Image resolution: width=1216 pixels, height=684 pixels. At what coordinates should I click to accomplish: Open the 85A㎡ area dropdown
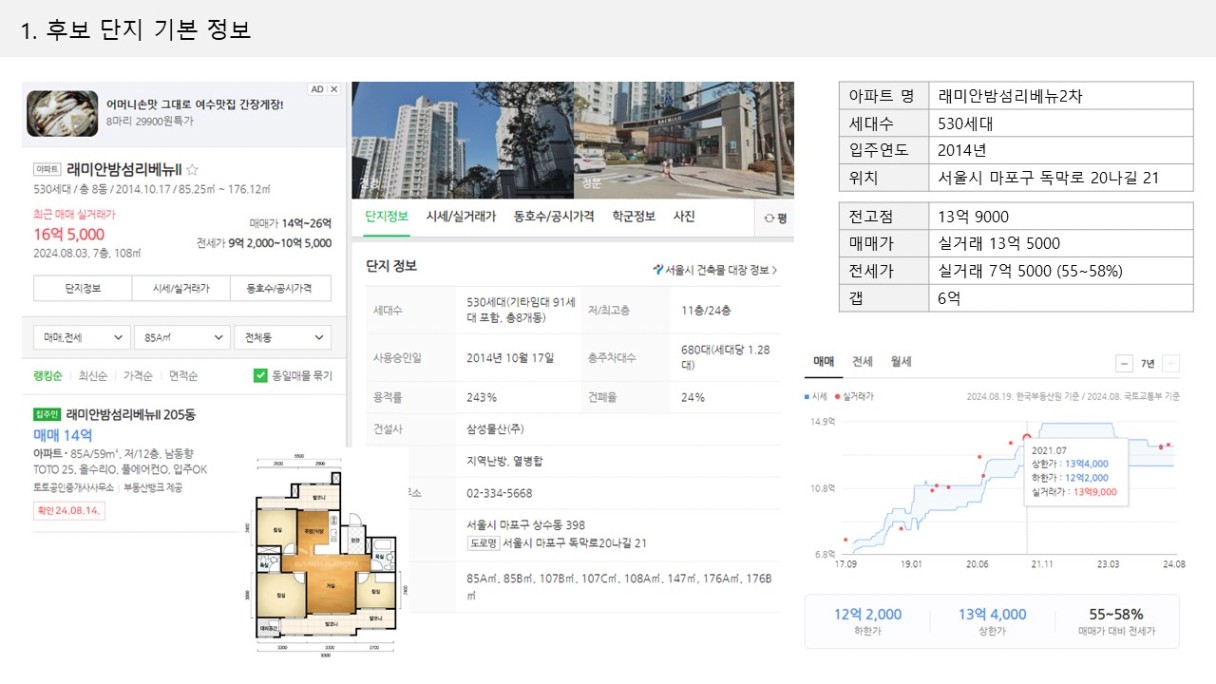coord(182,338)
